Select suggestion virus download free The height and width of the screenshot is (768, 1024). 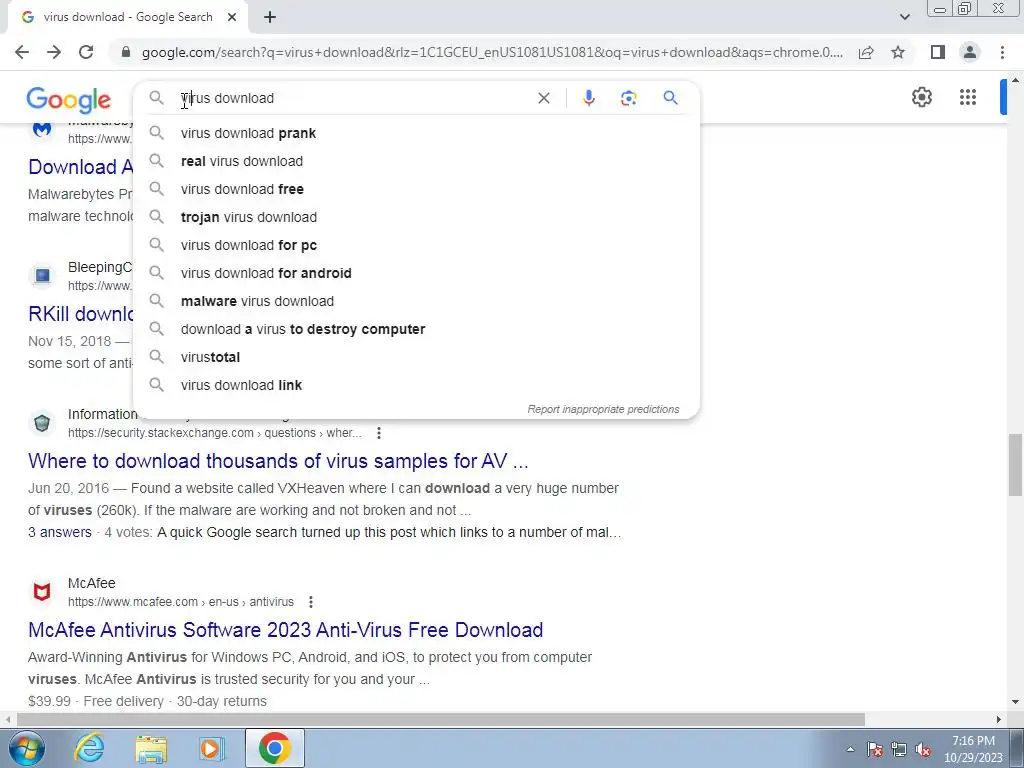[x=416, y=189]
